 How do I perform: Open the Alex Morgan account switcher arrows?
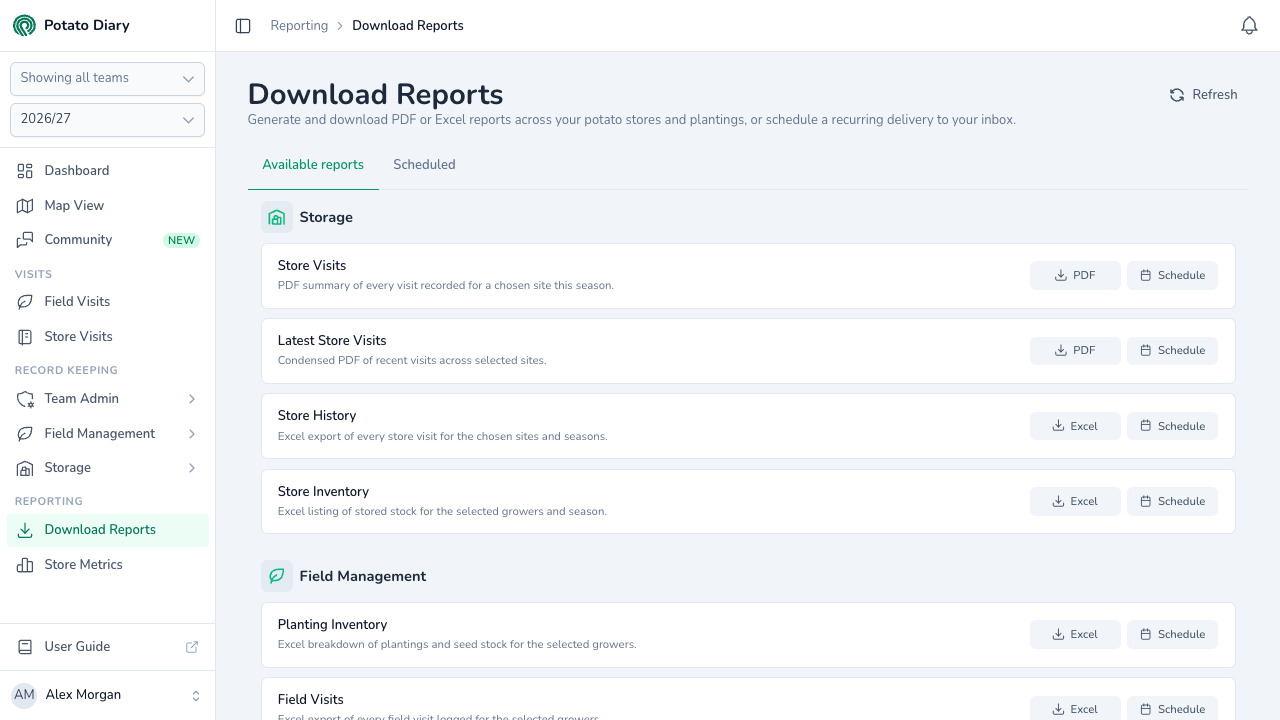(196, 696)
